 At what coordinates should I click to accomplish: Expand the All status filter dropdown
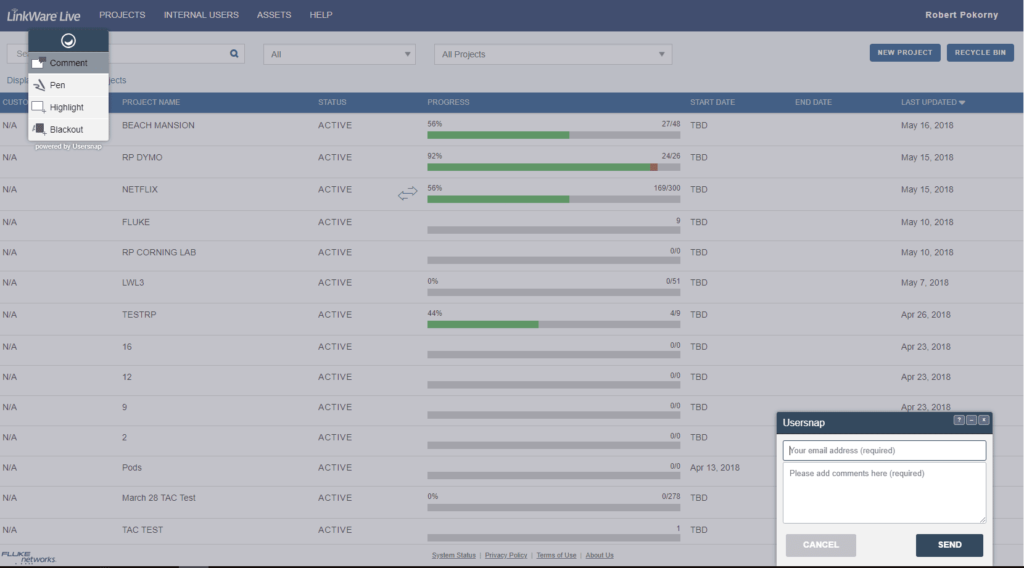(x=339, y=54)
